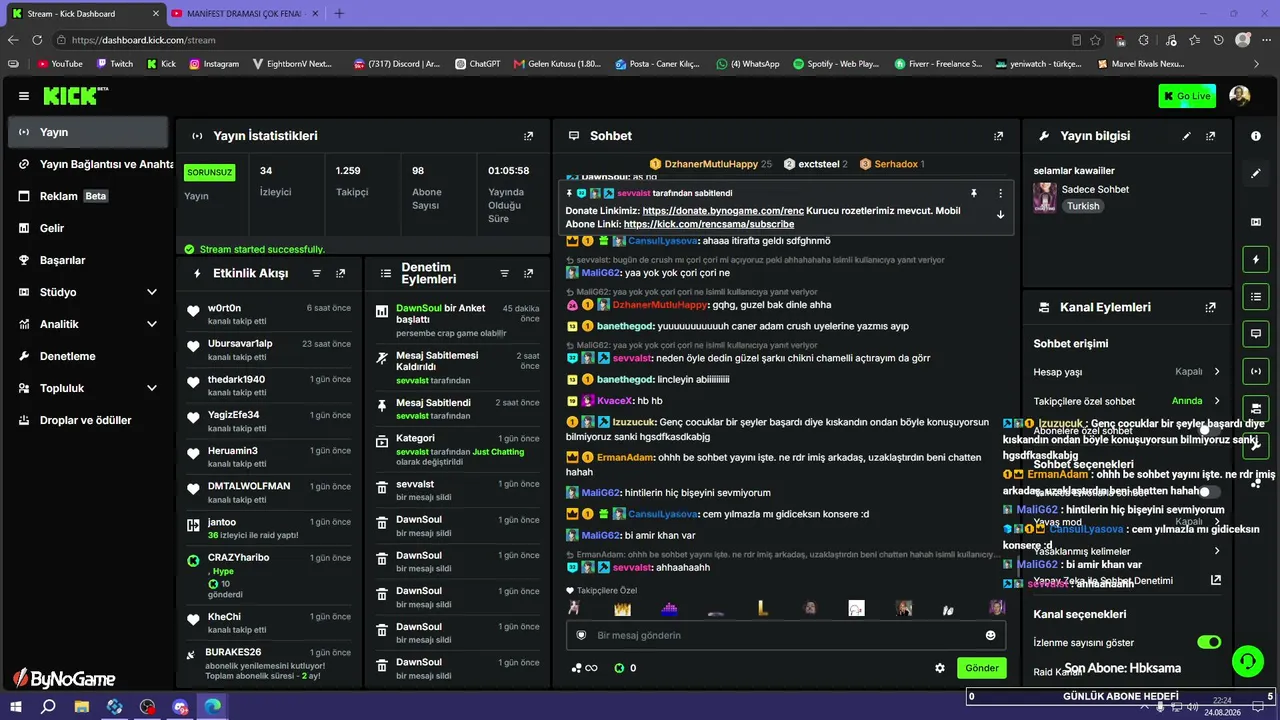Click the CRAZYharibo Hype event
This screenshot has height=720, width=1280.
[267, 575]
